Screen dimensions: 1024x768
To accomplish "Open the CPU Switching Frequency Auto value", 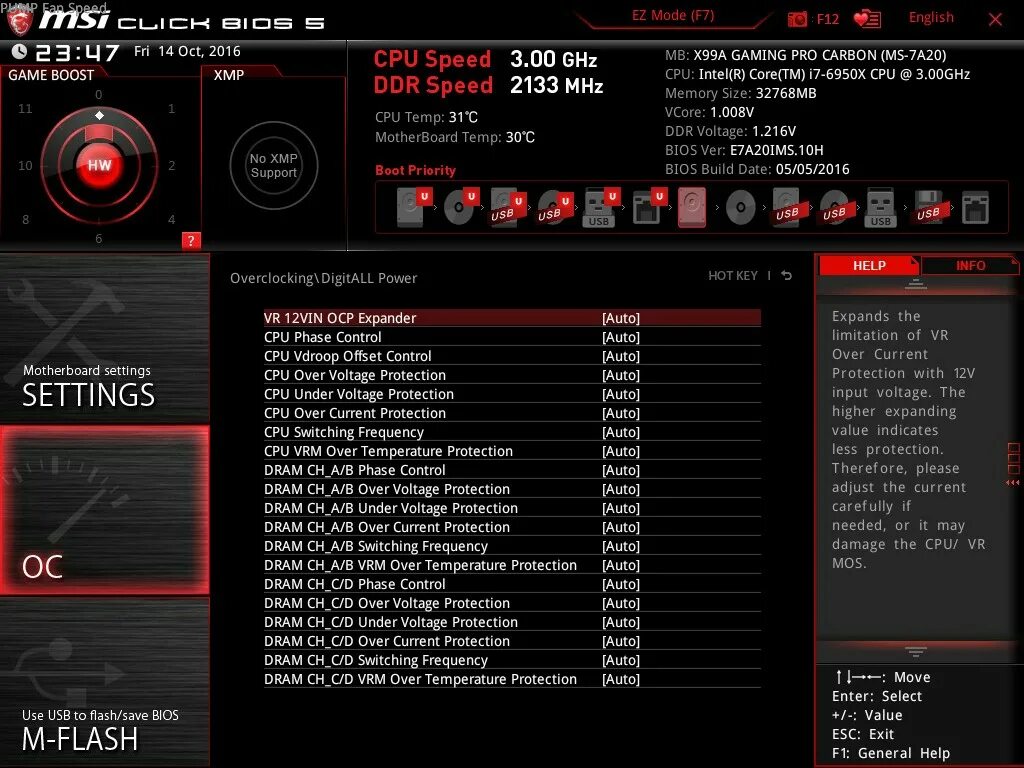I will [621, 432].
